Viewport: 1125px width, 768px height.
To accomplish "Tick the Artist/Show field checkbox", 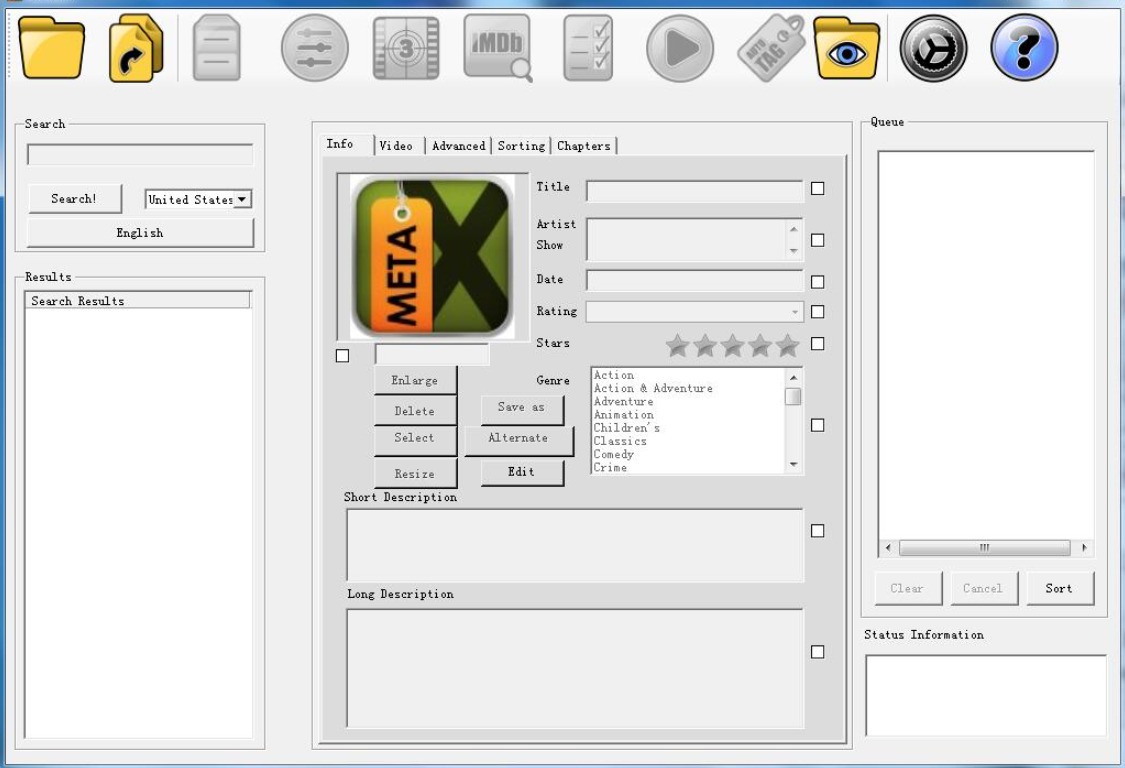I will [817, 240].
